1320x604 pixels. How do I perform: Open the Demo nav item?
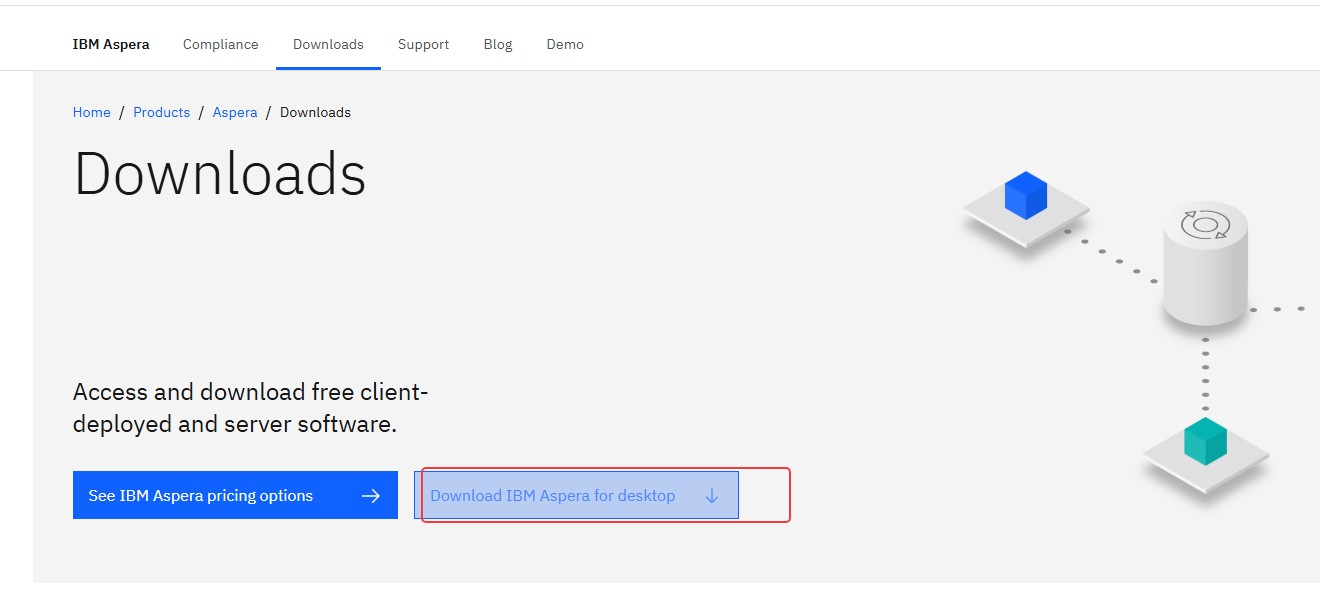tap(565, 44)
